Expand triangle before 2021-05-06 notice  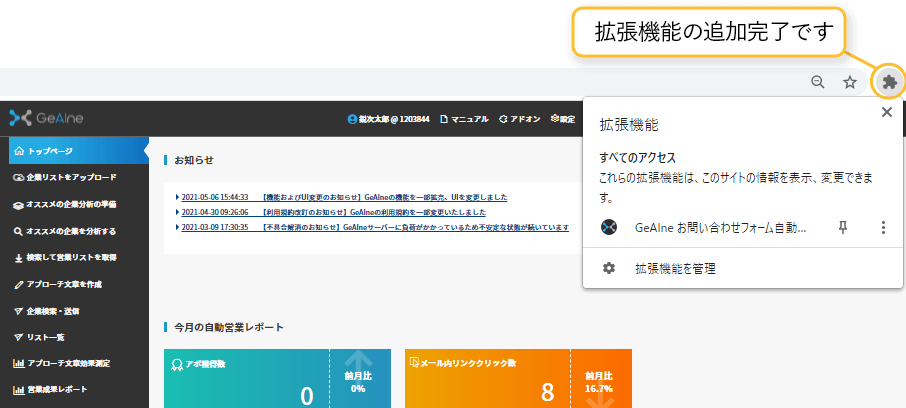[177, 197]
